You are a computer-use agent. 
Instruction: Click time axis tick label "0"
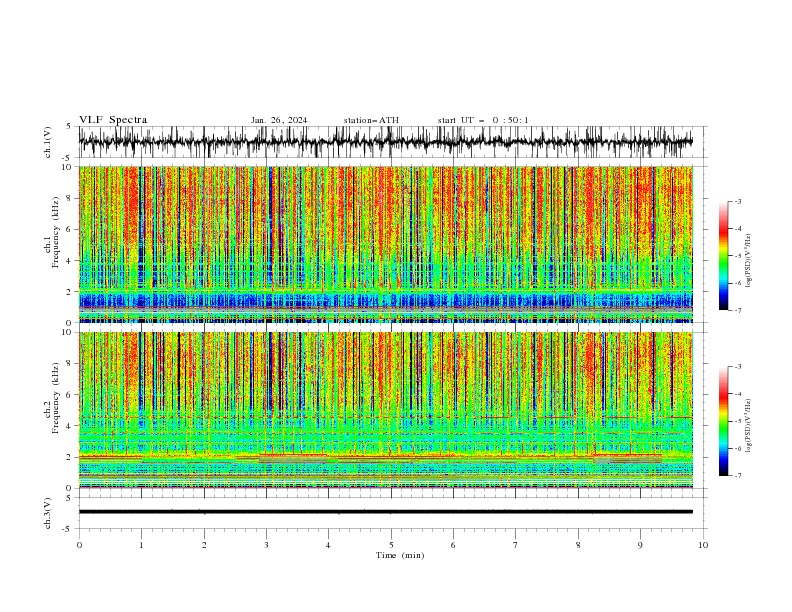79,545
